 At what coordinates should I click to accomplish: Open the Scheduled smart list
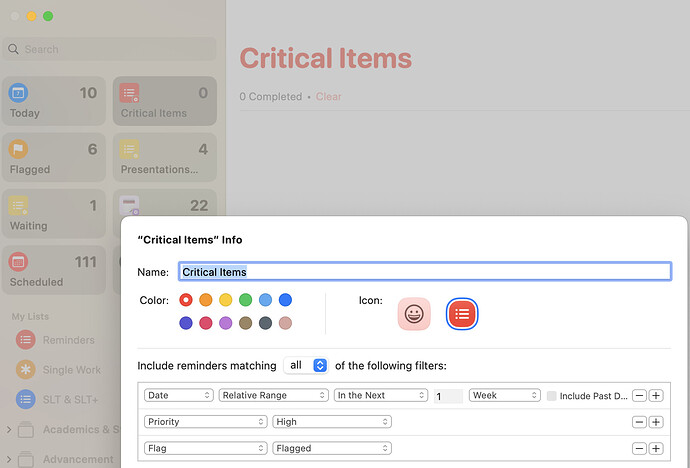pyautogui.click(x=54, y=270)
